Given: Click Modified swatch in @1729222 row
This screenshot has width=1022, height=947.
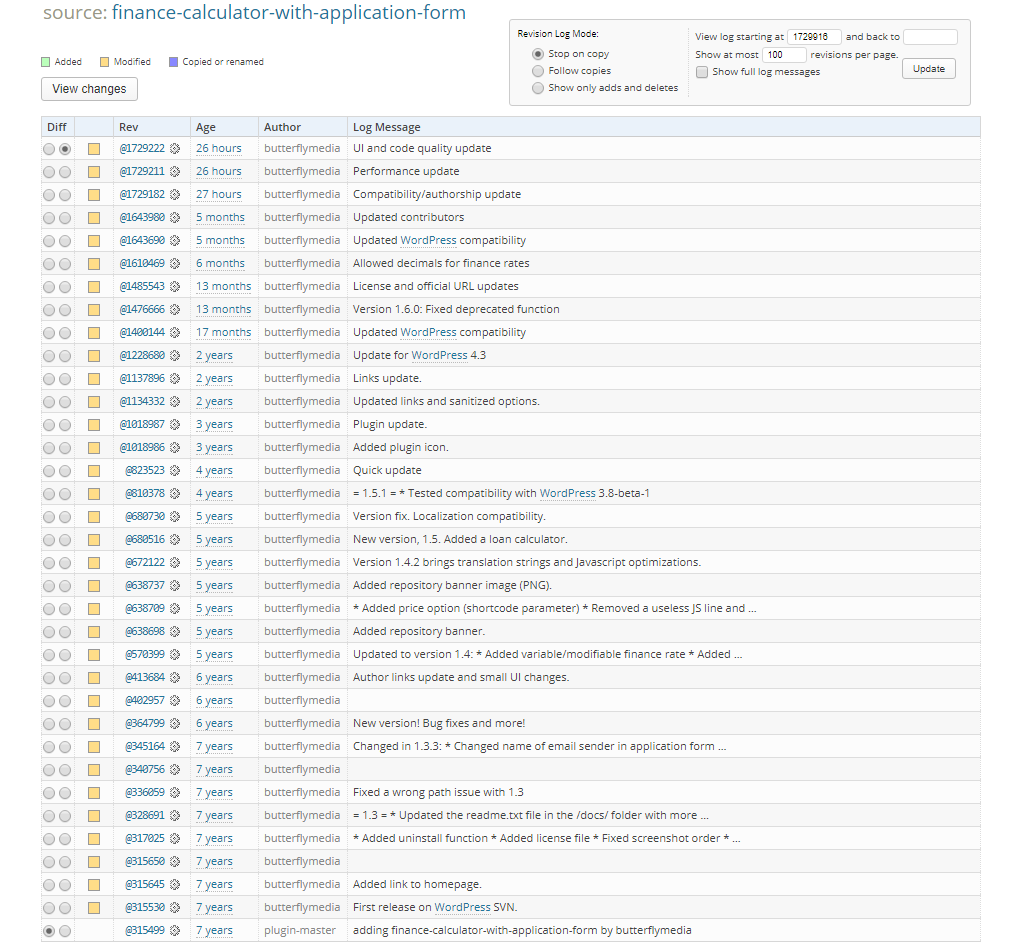Looking at the screenshot, I should (x=94, y=149).
